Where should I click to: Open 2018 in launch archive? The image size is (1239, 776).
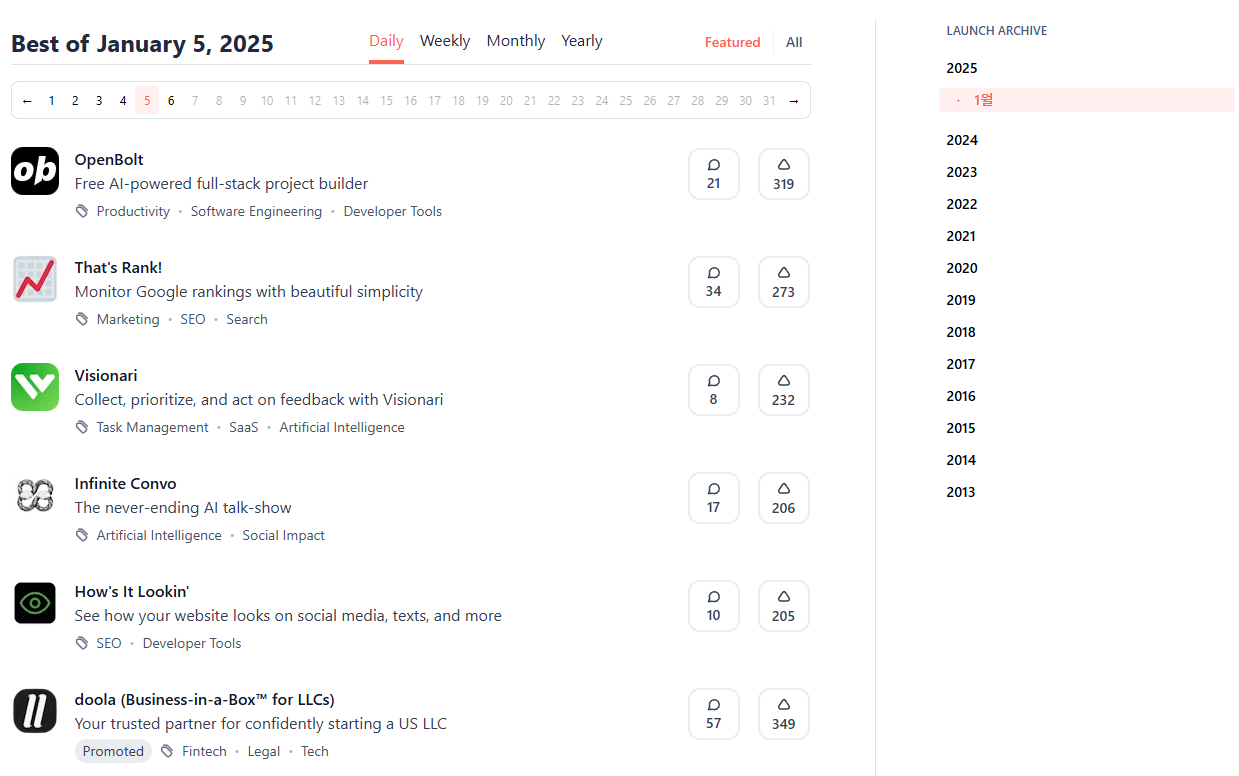coord(961,332)
